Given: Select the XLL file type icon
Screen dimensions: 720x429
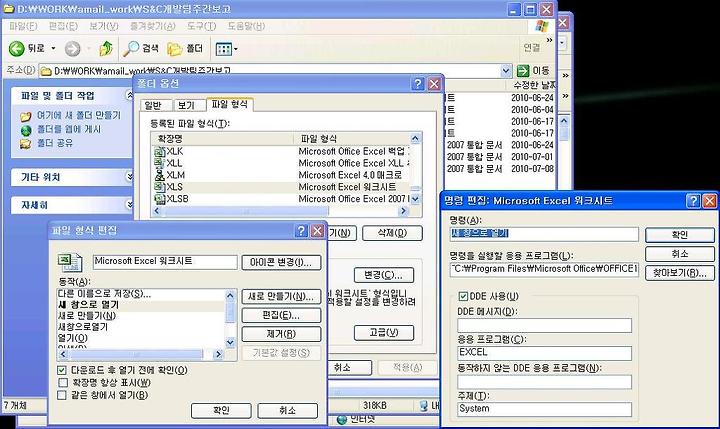Looking at the screenshot, I should pos(159,163).
